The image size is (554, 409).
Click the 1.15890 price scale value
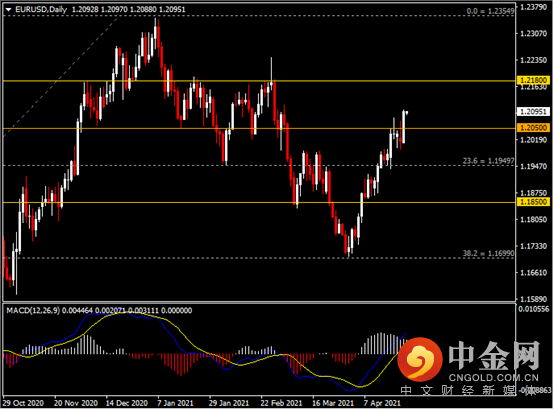(534, 299)
